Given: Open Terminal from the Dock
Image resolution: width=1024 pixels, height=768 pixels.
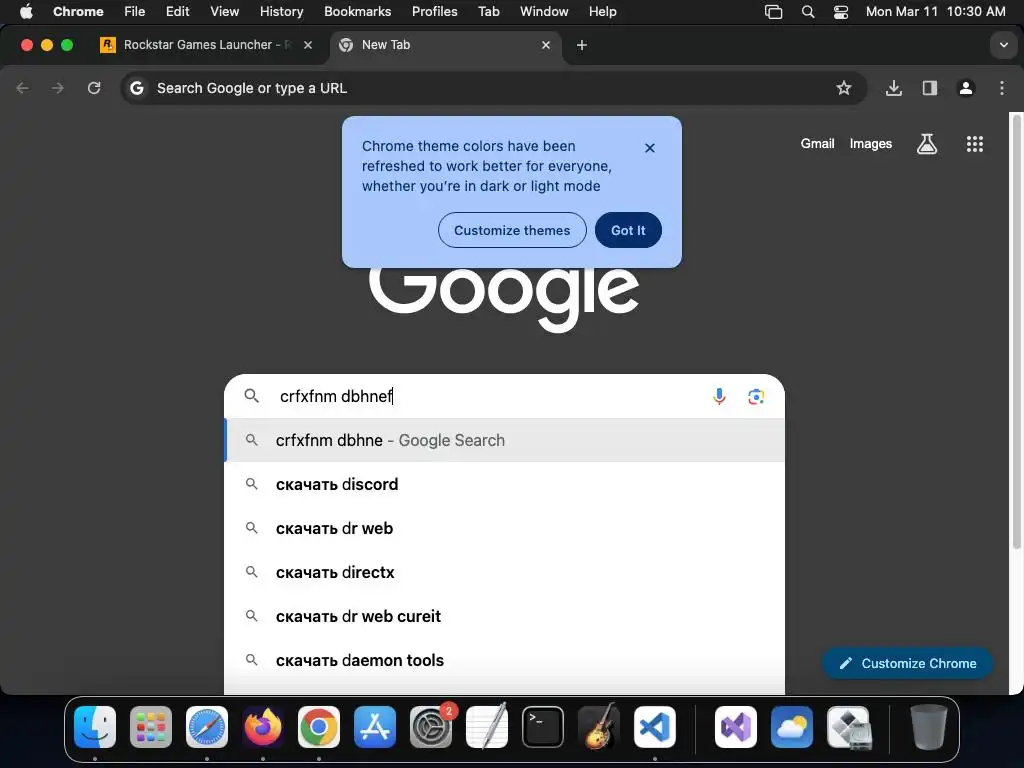Looking at the screenshot, I should (543, 727).
